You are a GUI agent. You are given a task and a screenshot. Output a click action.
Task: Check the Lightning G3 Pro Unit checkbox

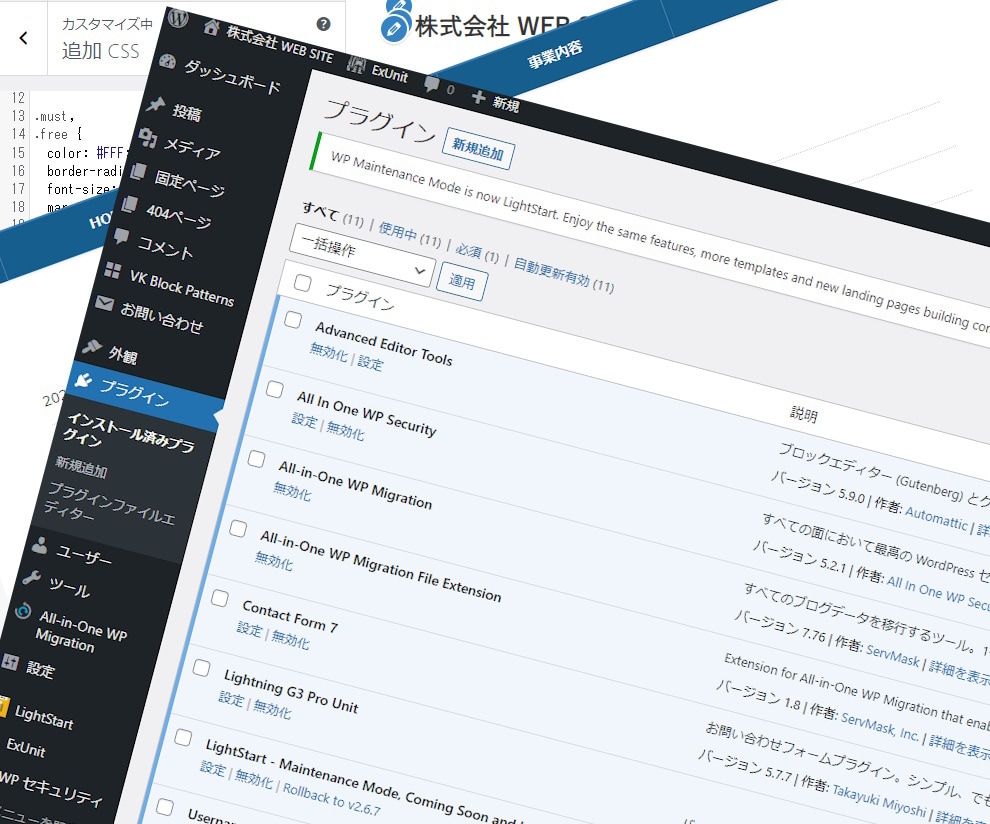[x=201, y=668]
